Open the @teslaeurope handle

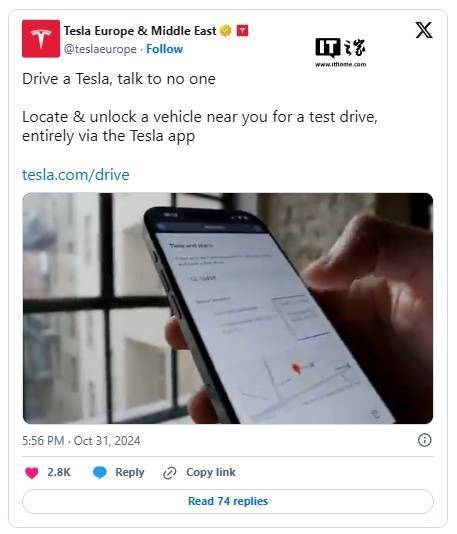coord(100,49)
